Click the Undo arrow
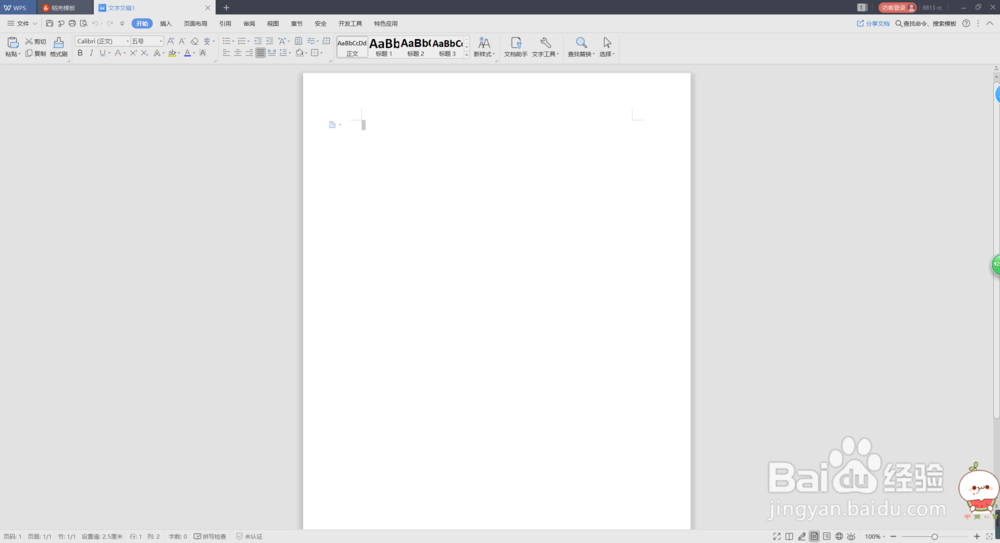Screen dimensions: 1000x543 click(95, 24)
